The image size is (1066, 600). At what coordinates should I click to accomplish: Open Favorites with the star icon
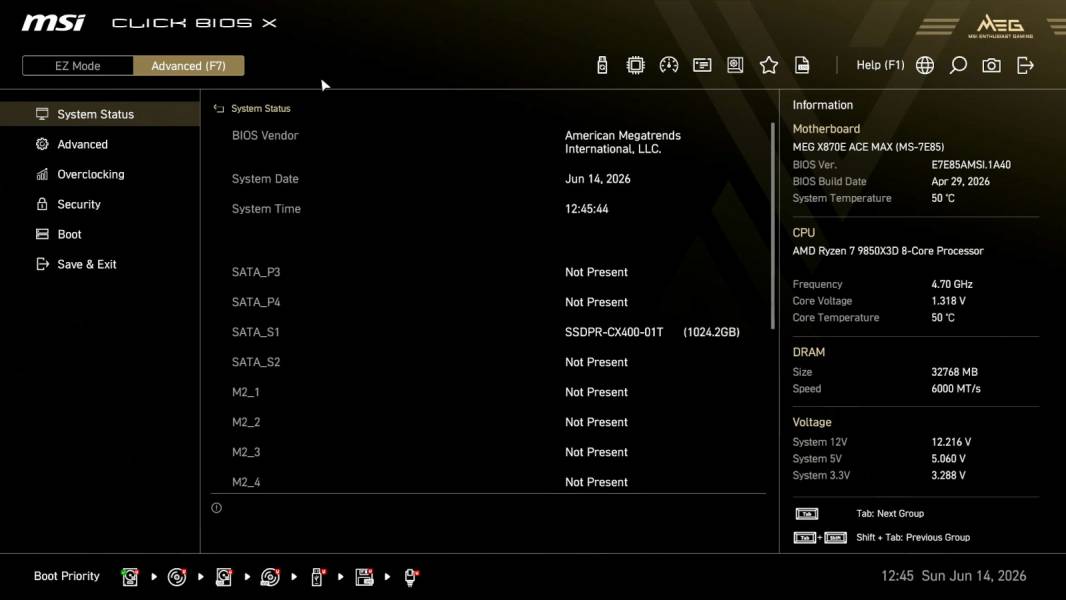tap(769, 65)
